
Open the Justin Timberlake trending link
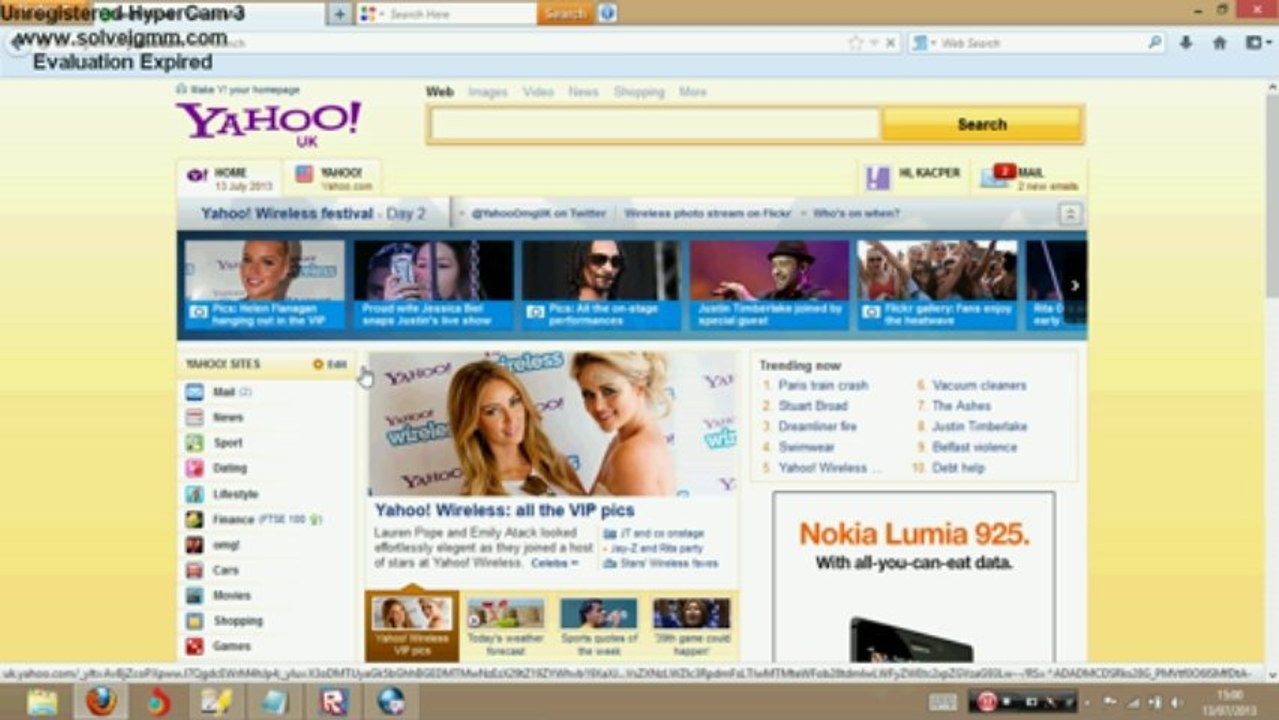pos(979,426)
